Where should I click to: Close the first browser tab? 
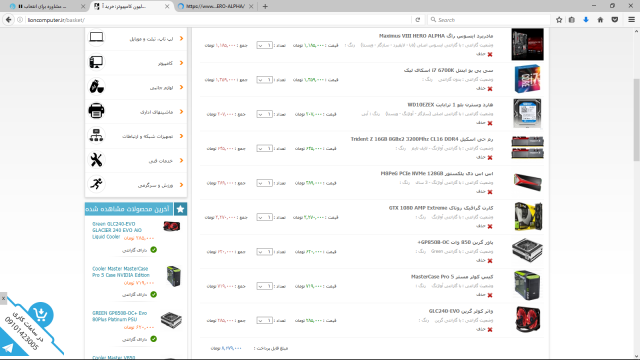(83, 7)
